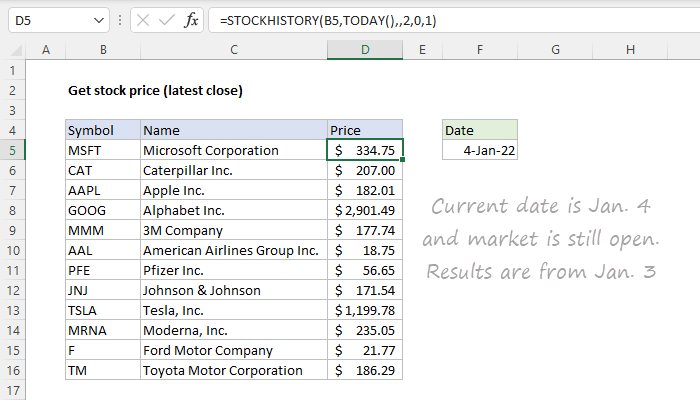The height and width of the screenshot is (400, 700).
Task: Click the 'Price' header cell
Action: coord(365,130)
